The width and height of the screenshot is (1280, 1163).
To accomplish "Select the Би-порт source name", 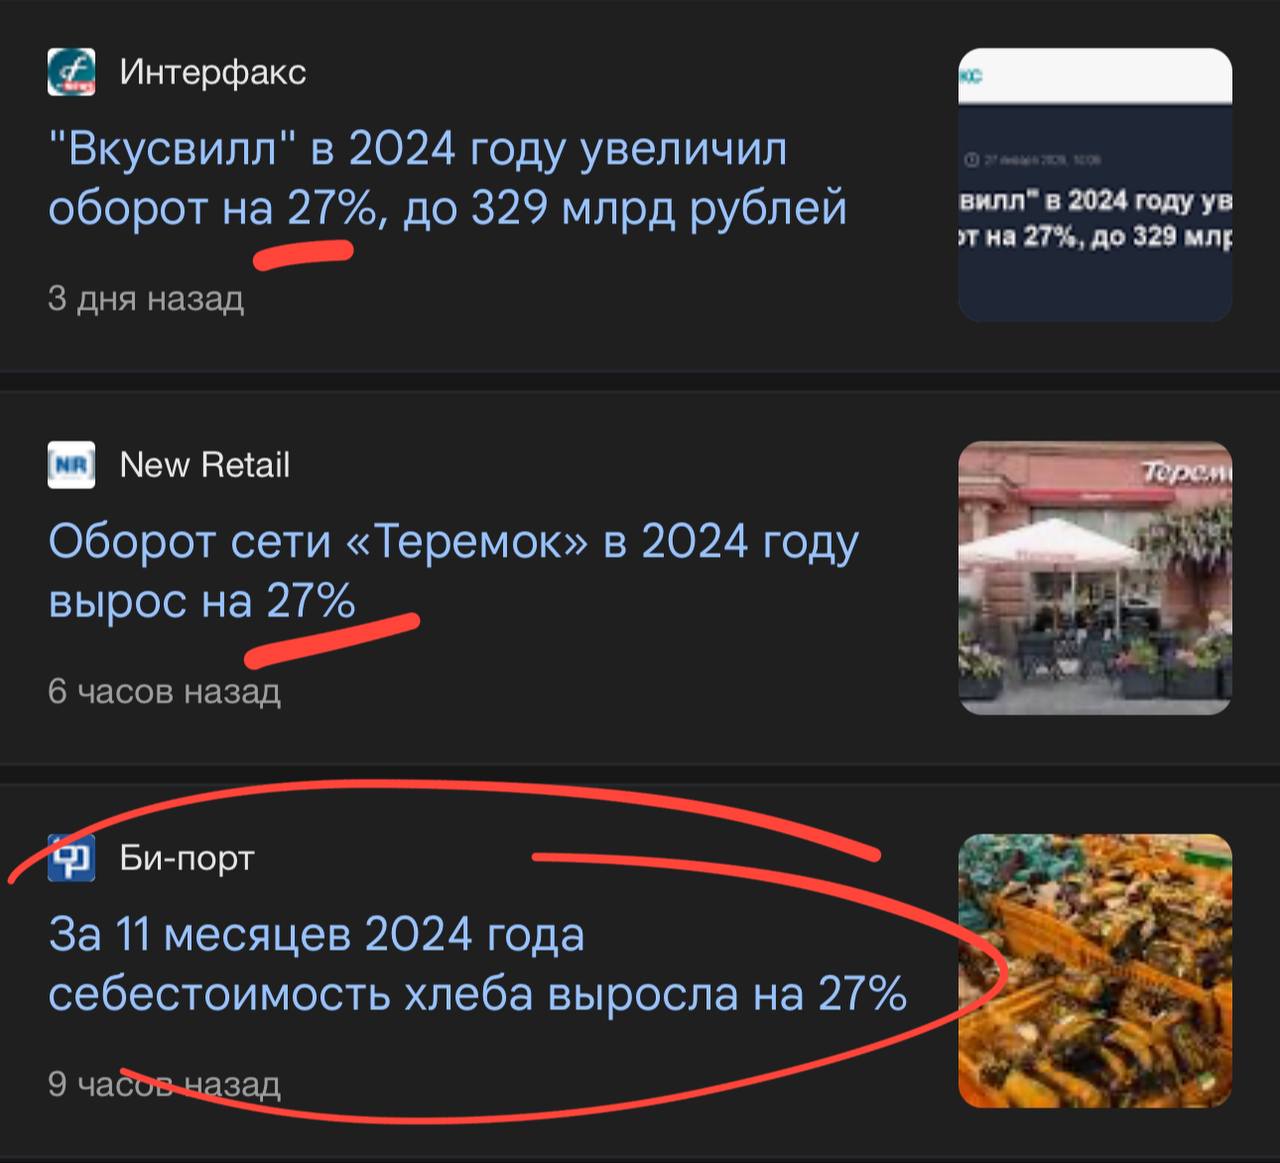I will pyautogui.click(x=187, y=858).
